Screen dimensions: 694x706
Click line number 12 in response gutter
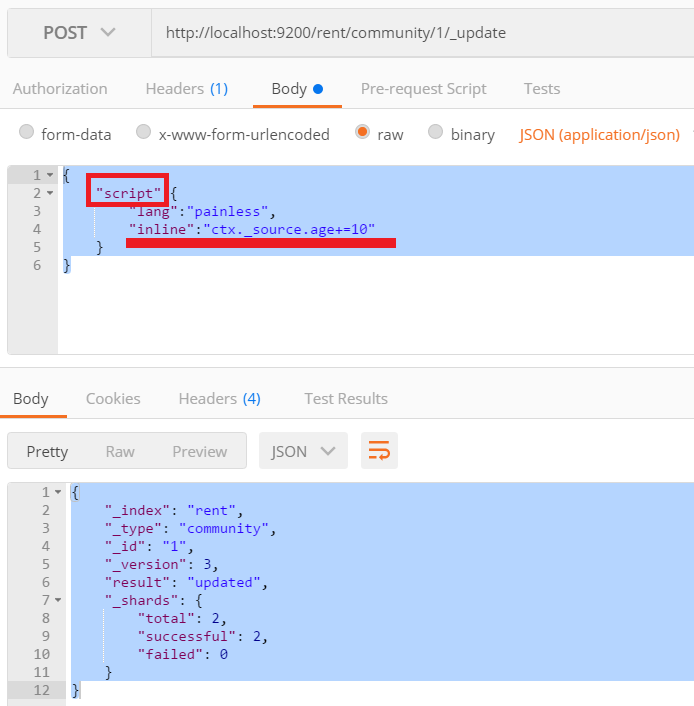[x=41, y=690]
